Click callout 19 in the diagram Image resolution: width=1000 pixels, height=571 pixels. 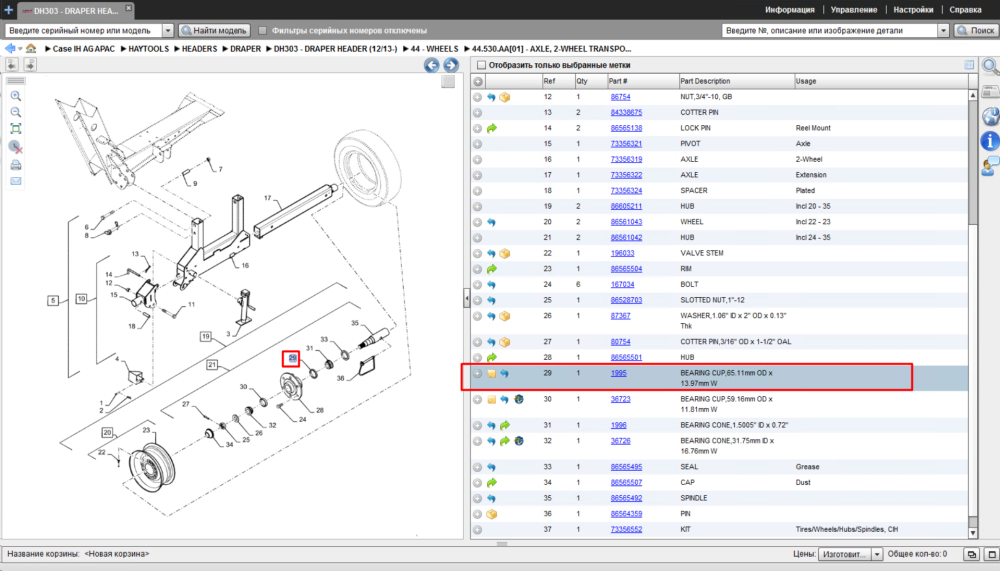tap(205, 336)
